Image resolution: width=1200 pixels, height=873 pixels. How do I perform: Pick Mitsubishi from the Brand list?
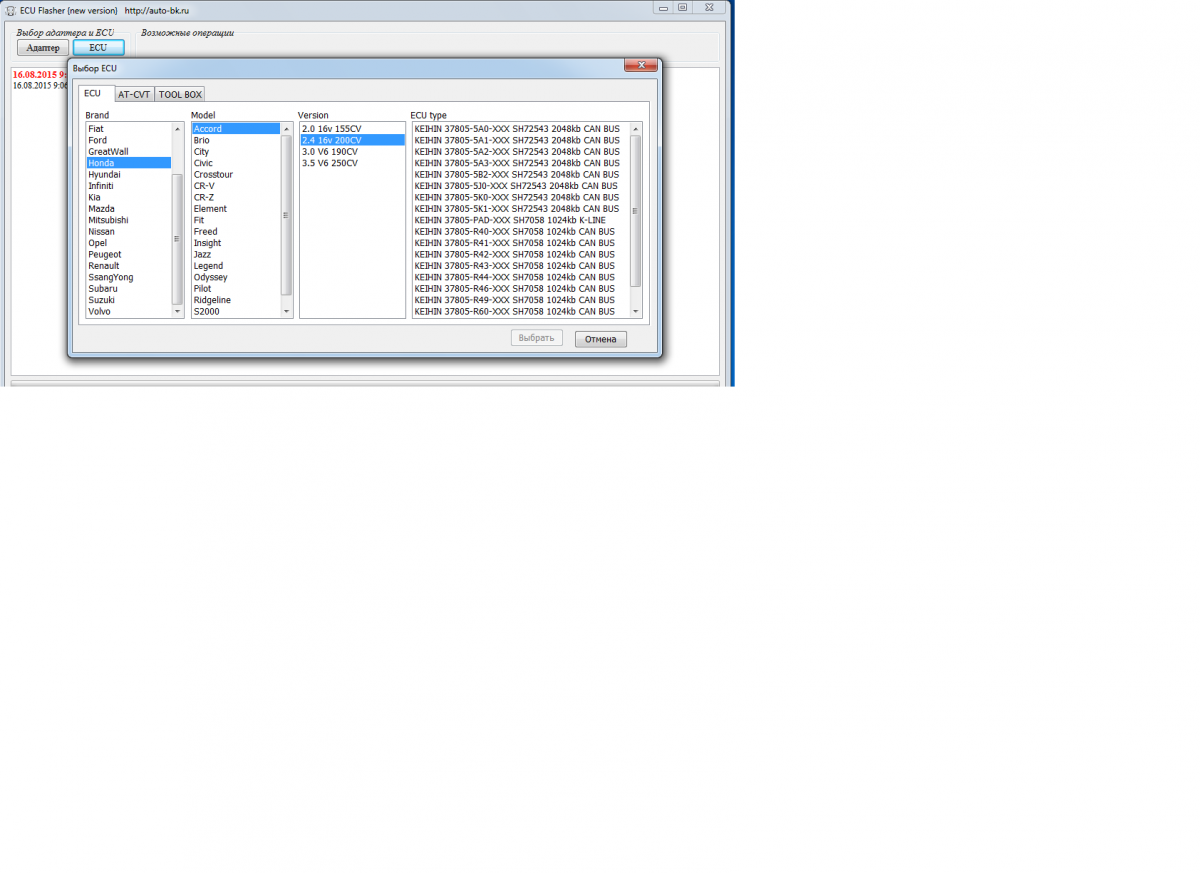click(x=128, y=220)
